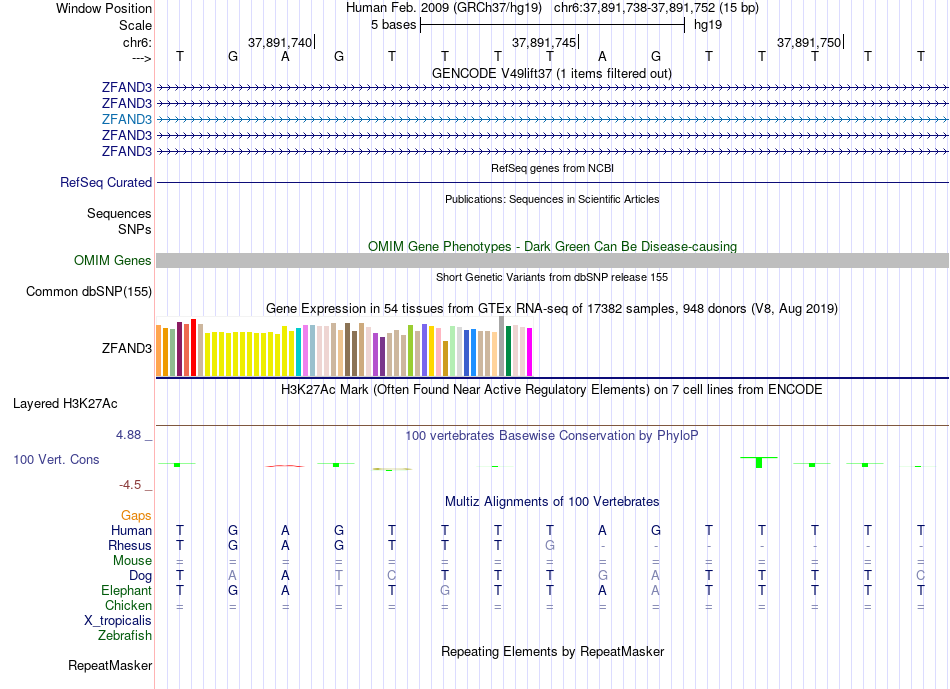Click the Elephant alignment row label

click(x=127, y=591)
